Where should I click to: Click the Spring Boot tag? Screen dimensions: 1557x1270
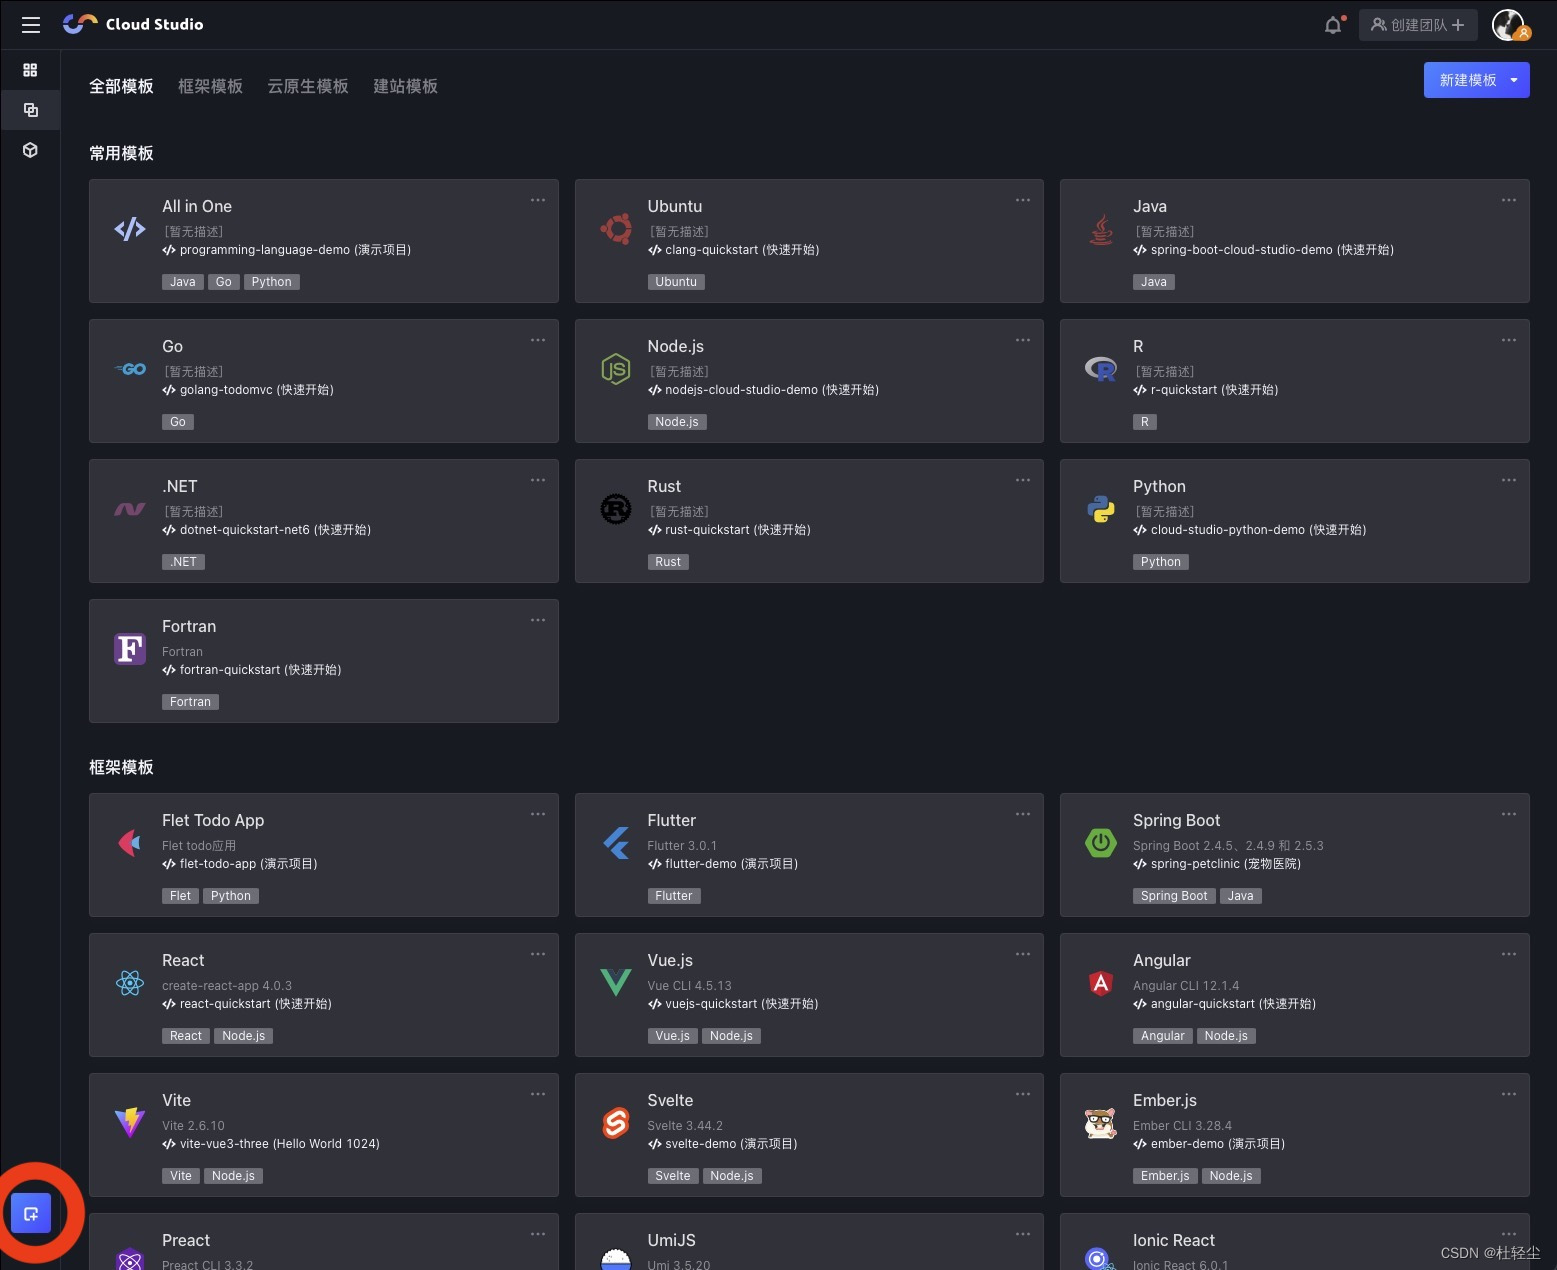[x=1174, y=896]
